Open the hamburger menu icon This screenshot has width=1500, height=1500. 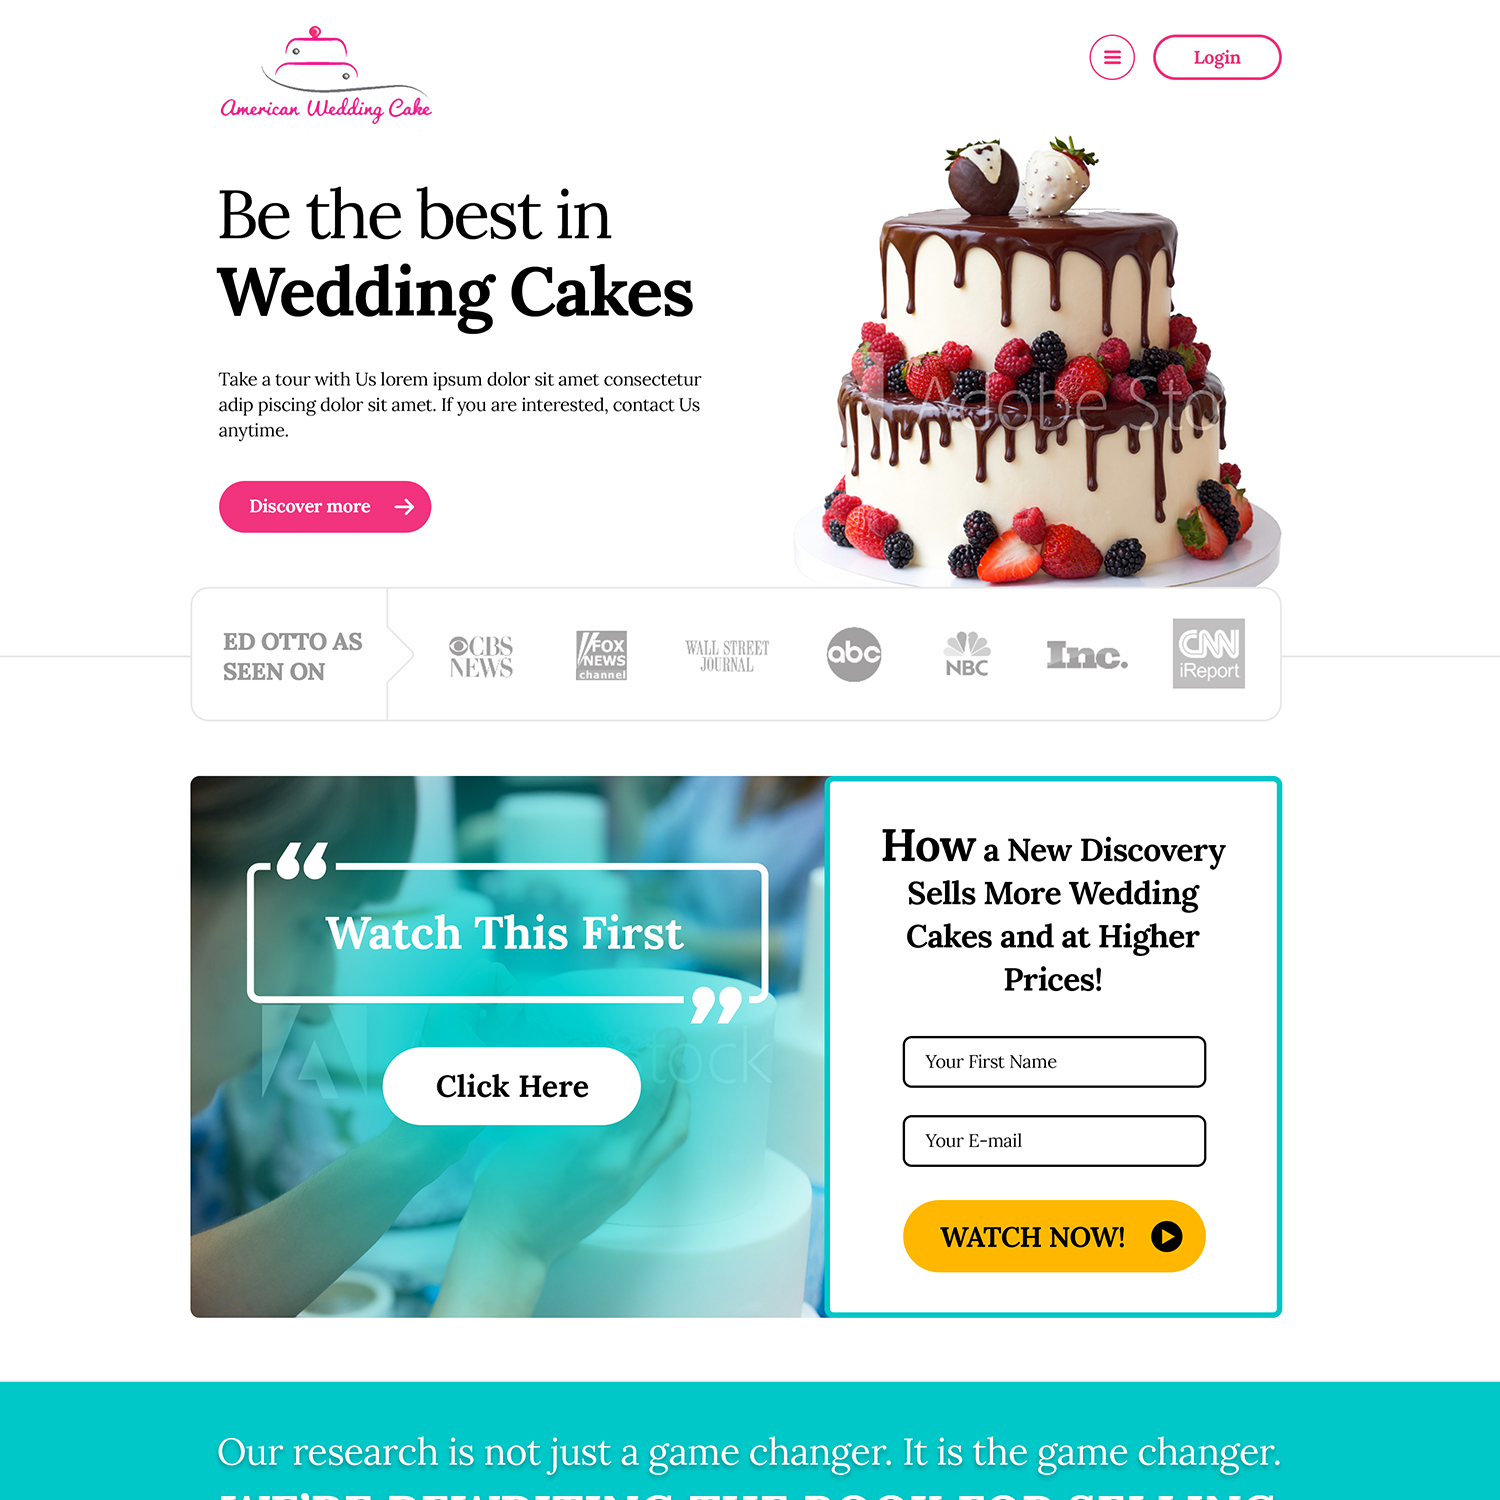click(x=1111, y=57)
